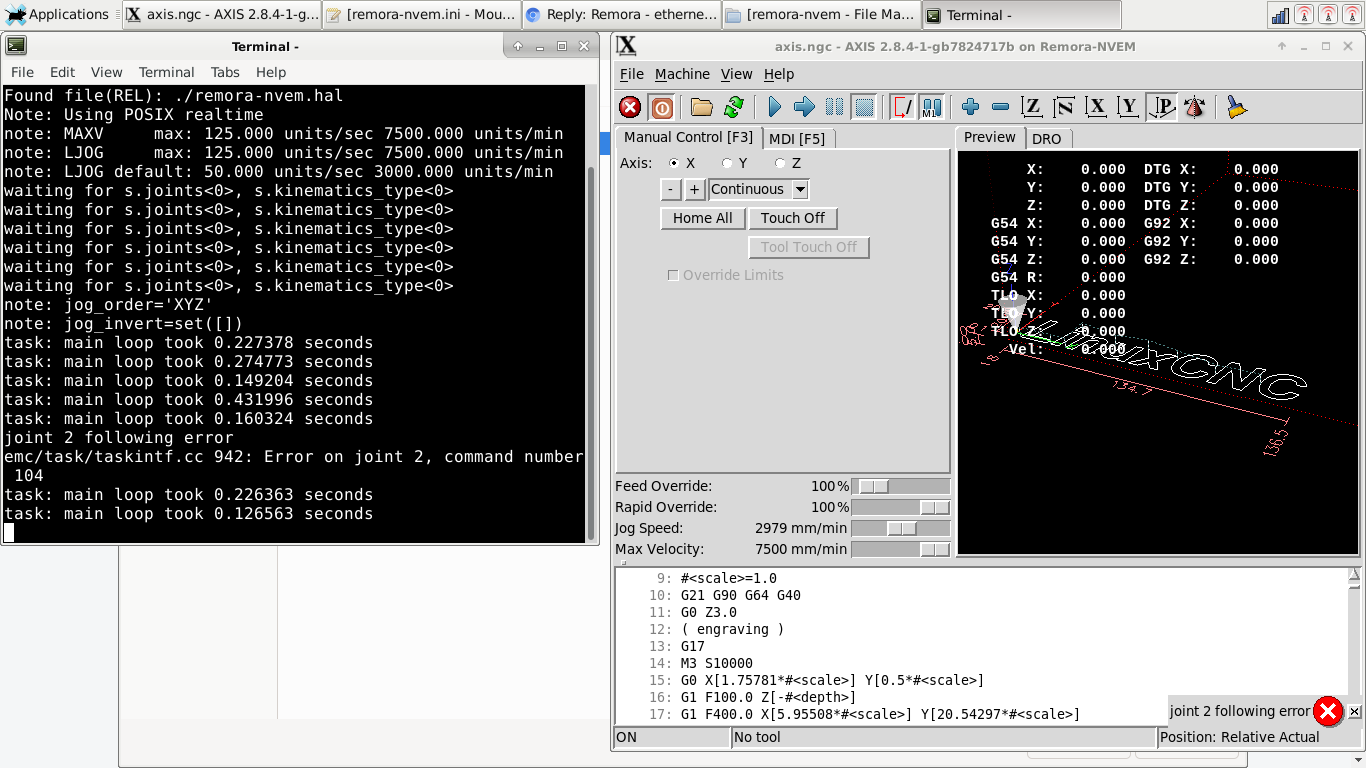Switch to Reply: Remora browser taskbar window
This screenshot has height=768, width=1366.
[x=621, y=15]
